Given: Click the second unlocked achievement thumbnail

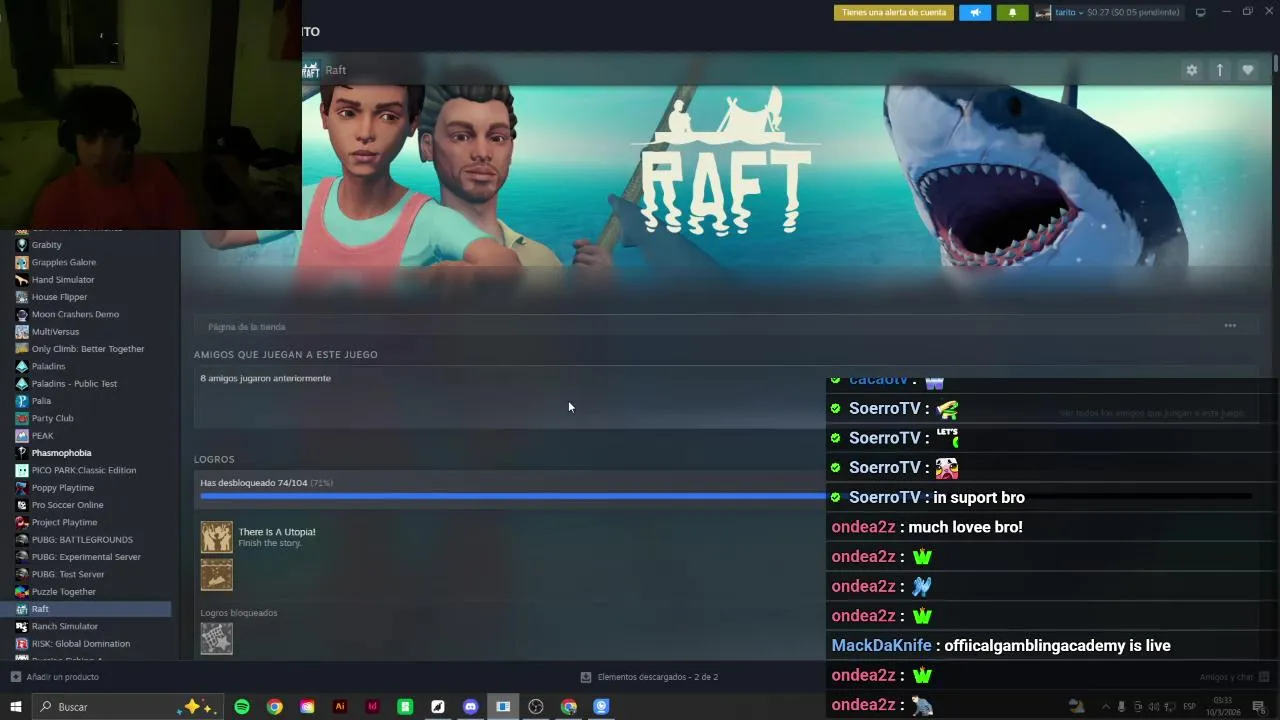Looking at the screenshot, I should pyautogui.click(x=216, y=575).
